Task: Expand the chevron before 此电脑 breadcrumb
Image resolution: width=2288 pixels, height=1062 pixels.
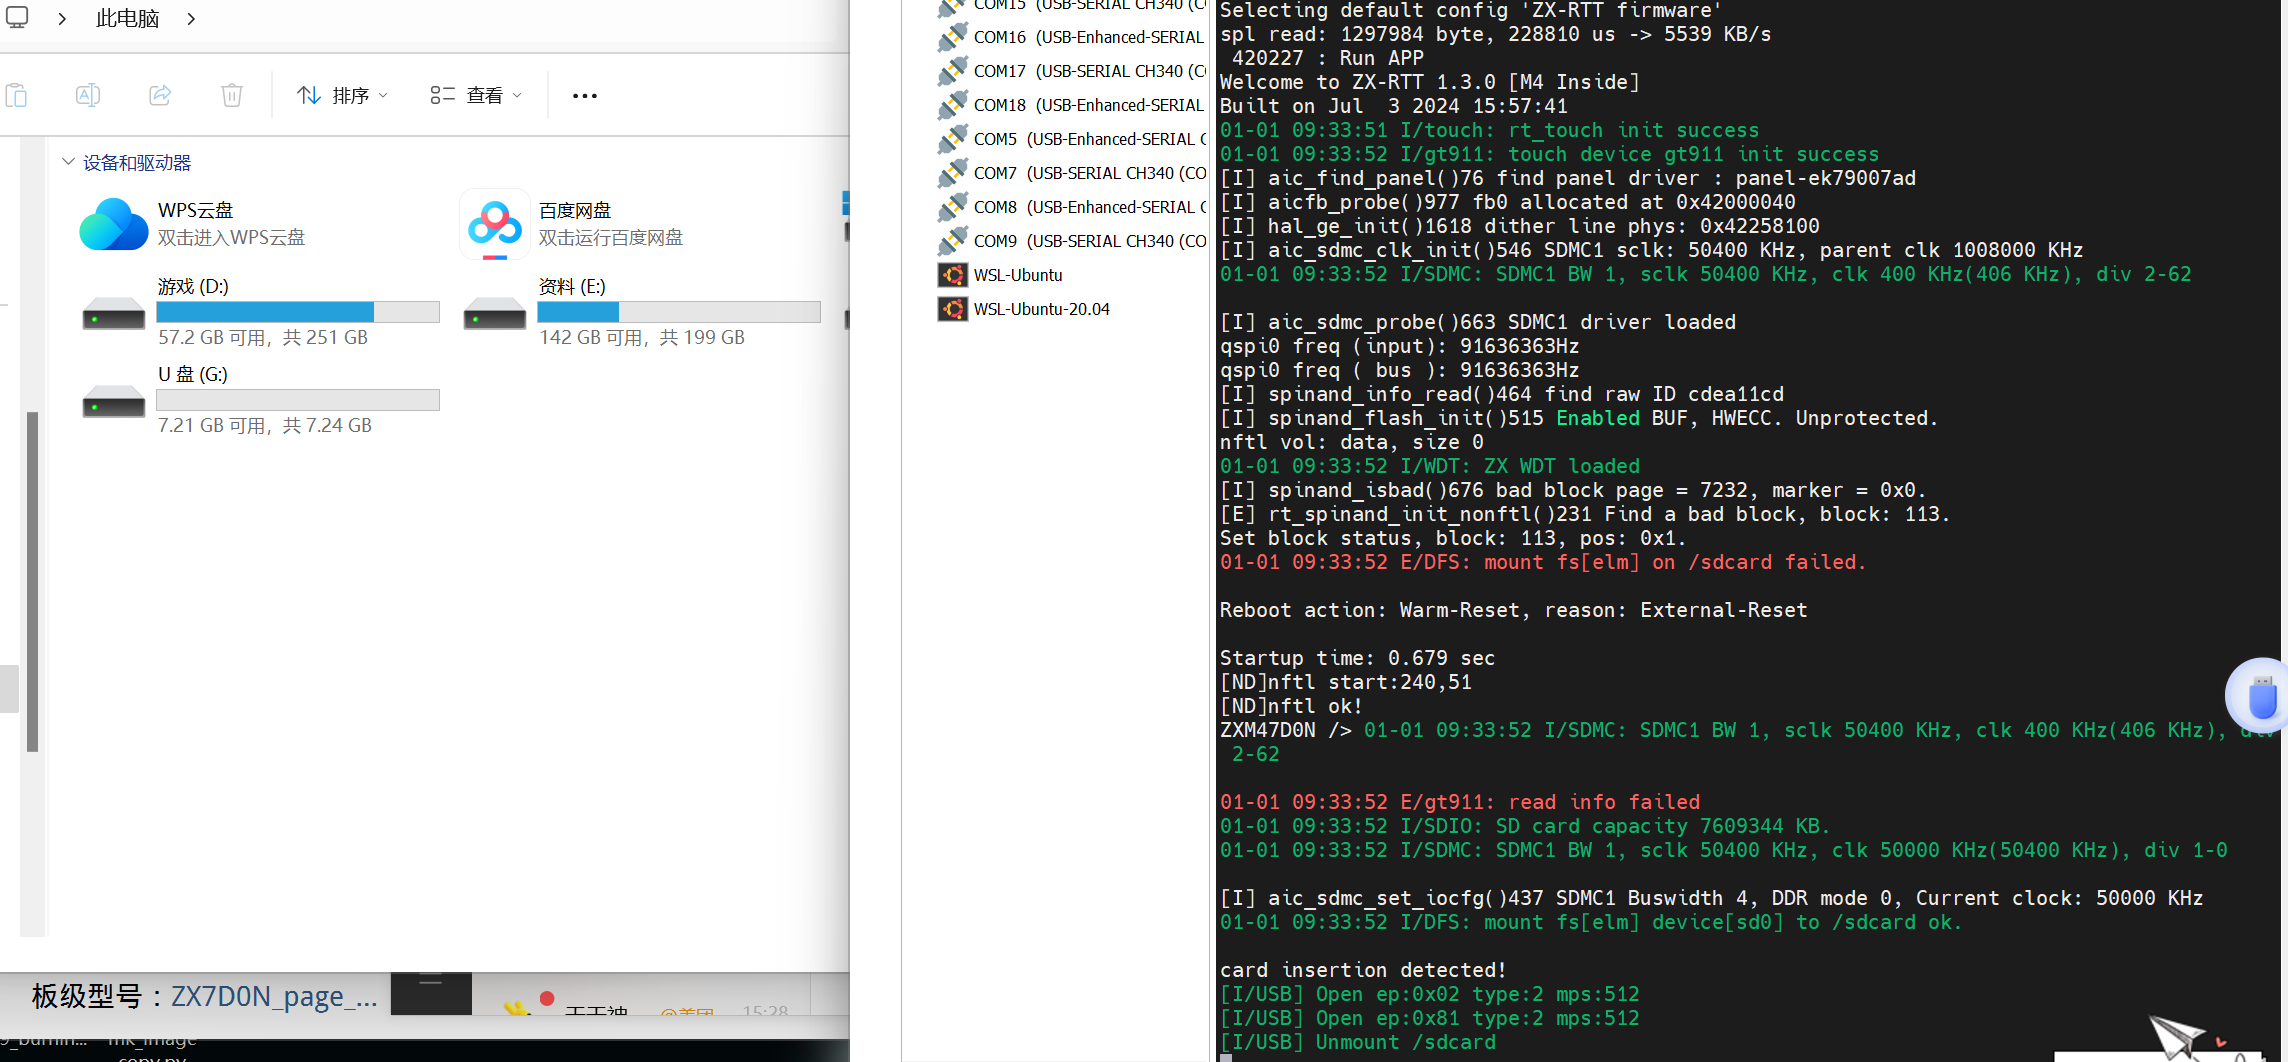Action: point(62,18)
